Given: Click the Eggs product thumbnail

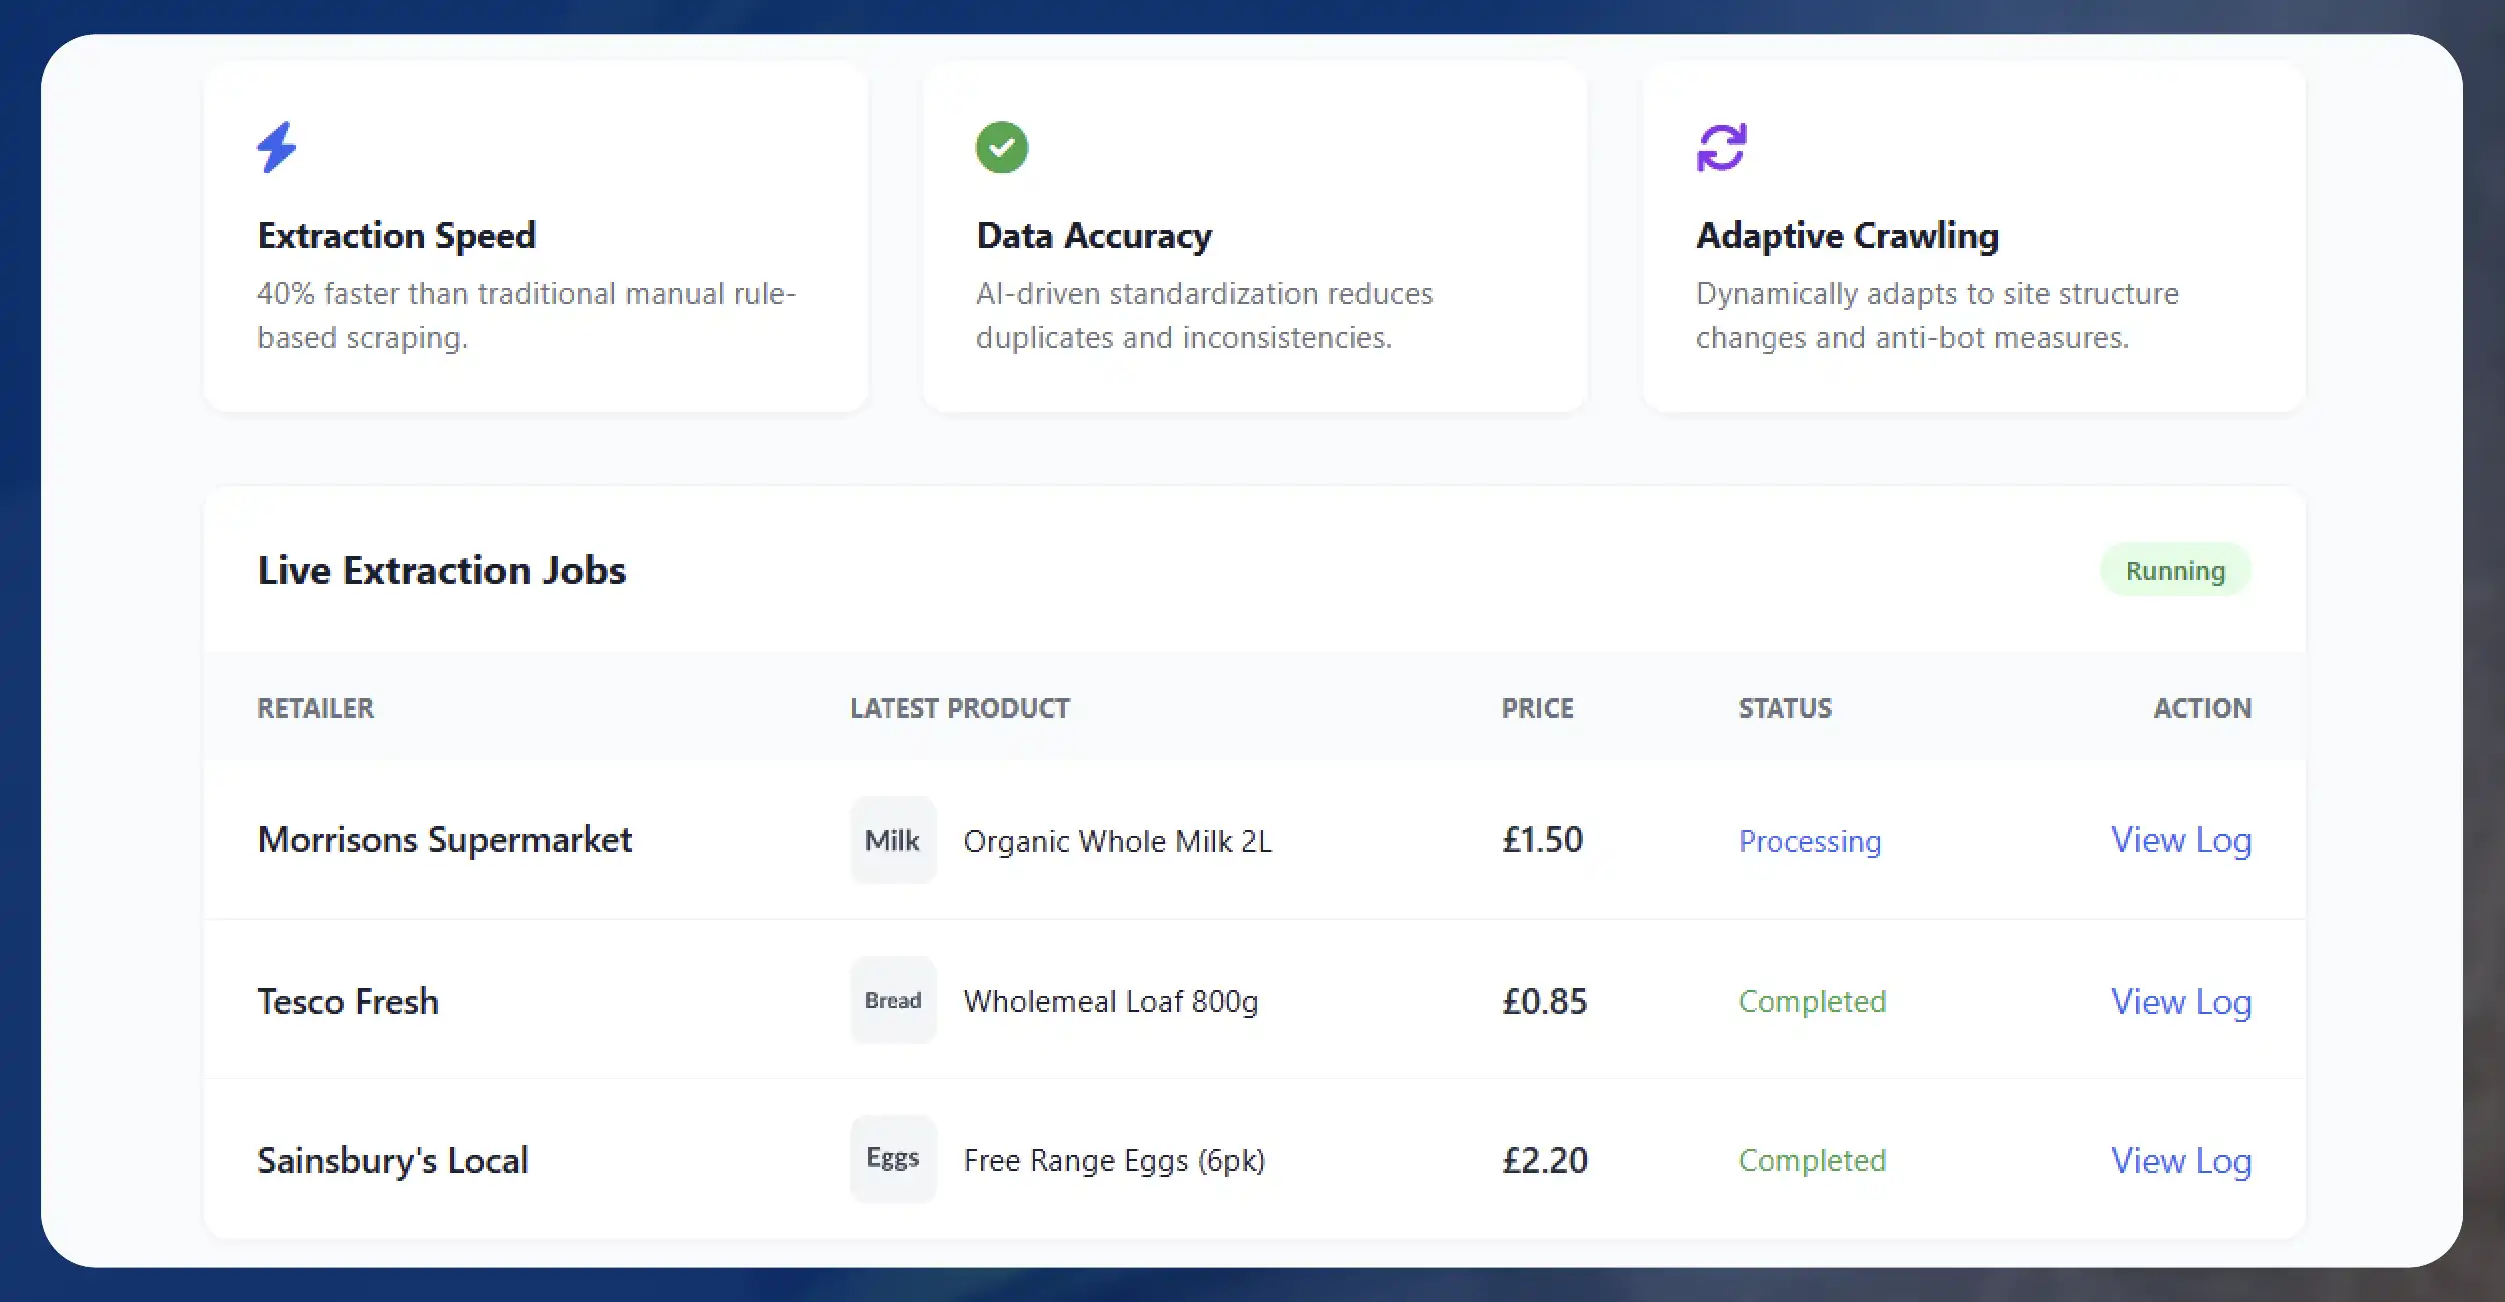Looking at the screenshot, I should click(893, 1158).
